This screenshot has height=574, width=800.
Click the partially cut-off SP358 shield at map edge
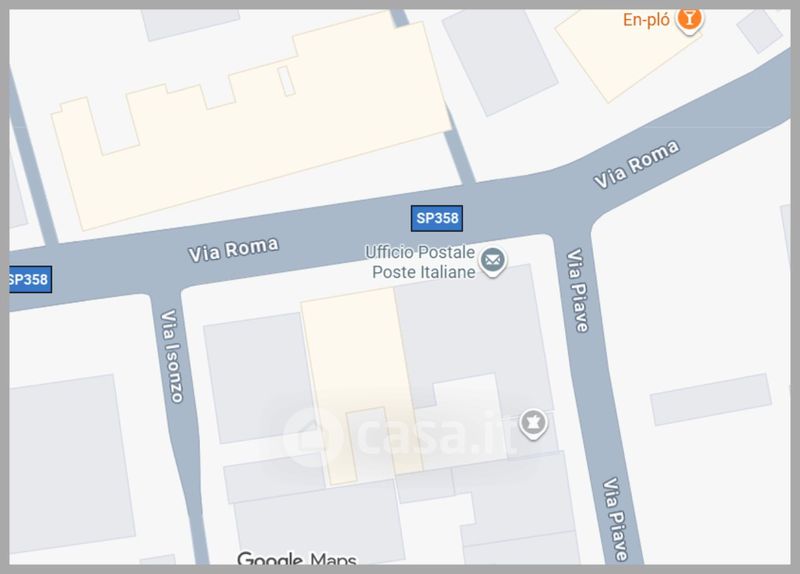point(30,279)
